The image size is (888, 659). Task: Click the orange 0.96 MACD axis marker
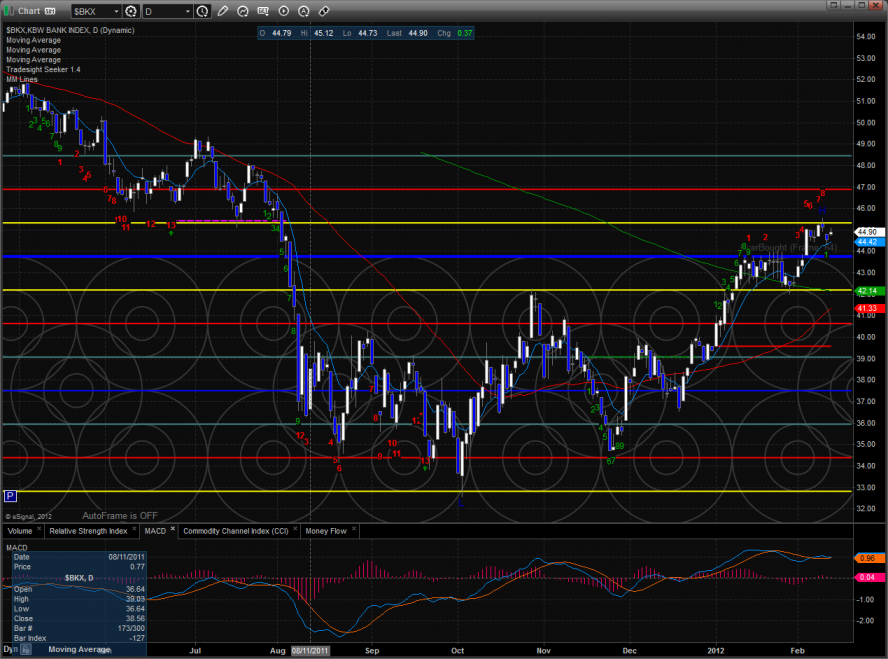(867, 558)
